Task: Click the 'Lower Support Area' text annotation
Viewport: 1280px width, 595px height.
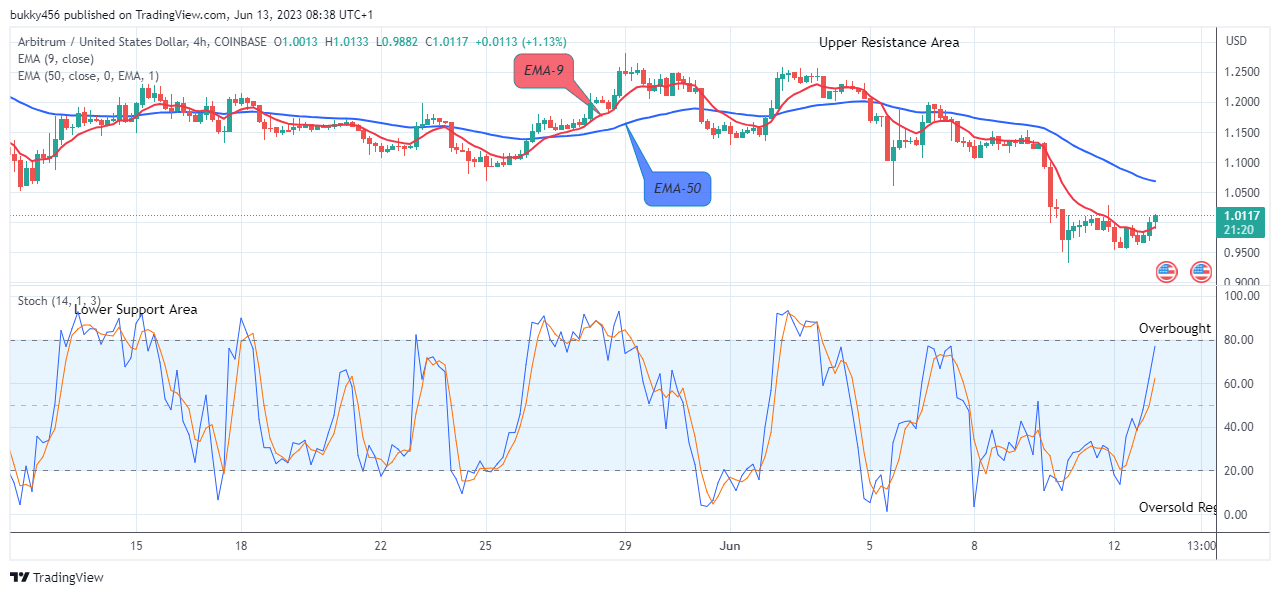Action: (x=136, y=310)
